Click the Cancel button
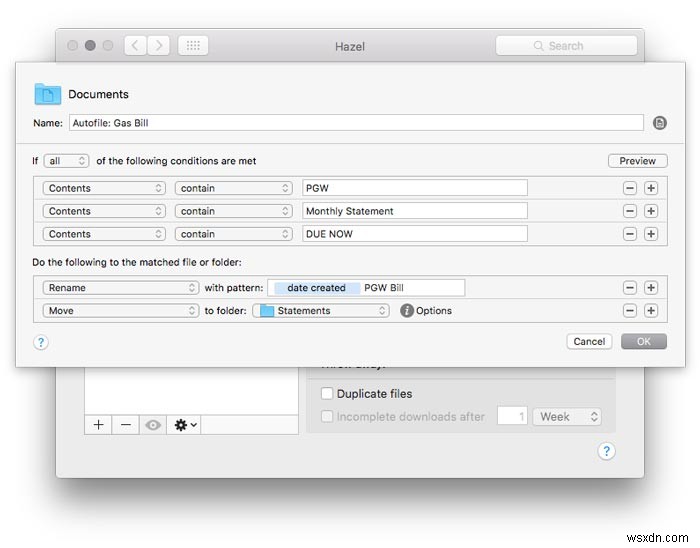This screenshot has height=548, width=700. pos(589,341)
